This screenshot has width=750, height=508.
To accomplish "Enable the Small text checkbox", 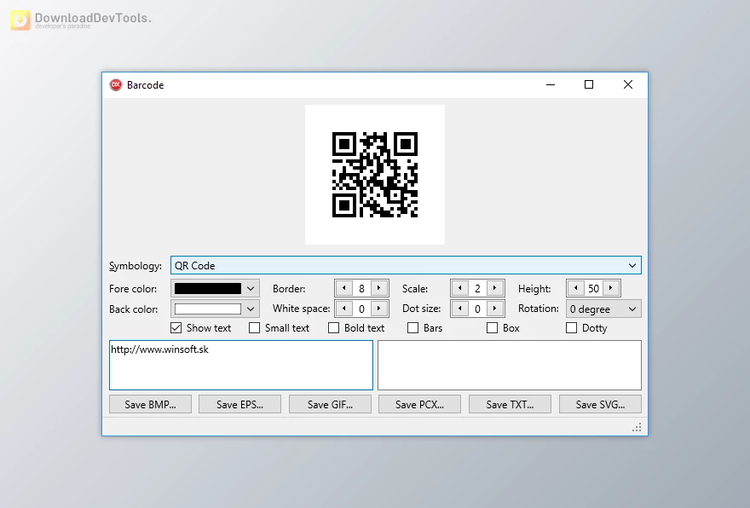I will pos(254,328).
